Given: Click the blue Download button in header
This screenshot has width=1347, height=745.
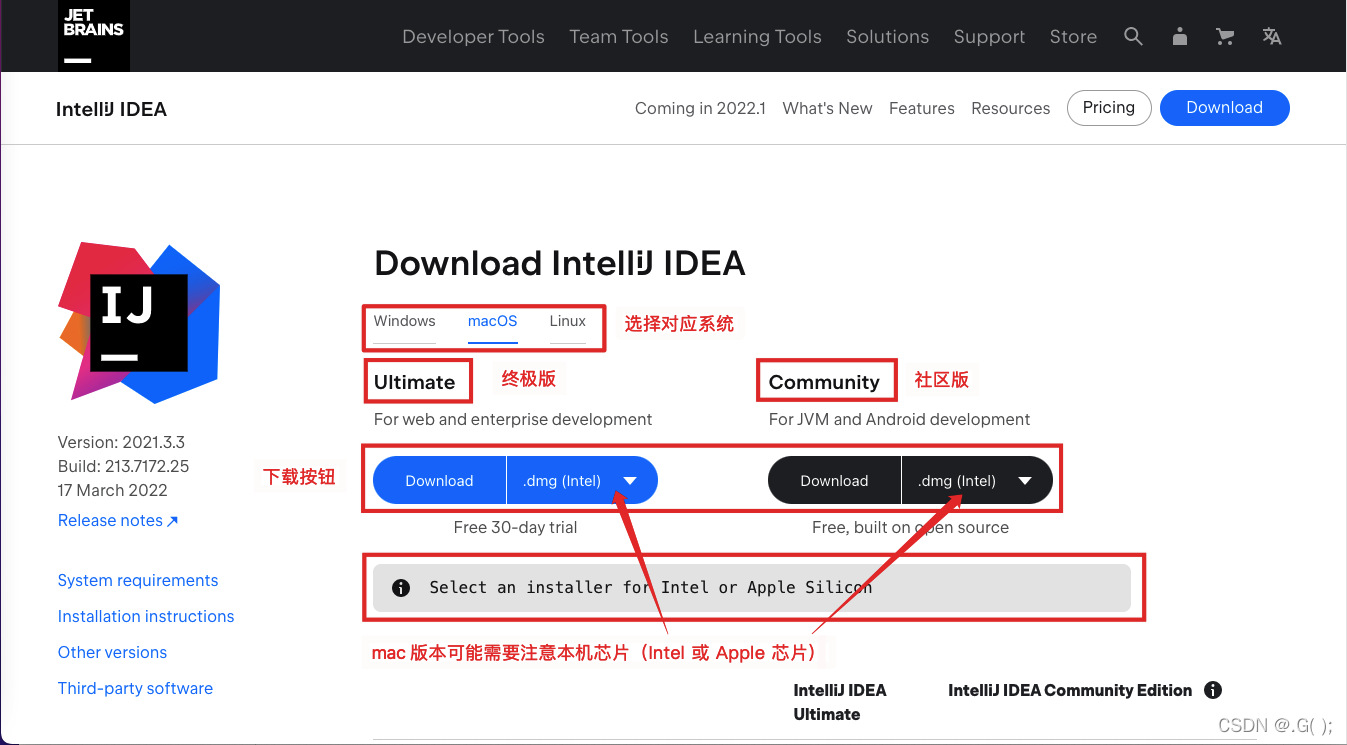Looking at the screenshot, I should tap(1225, 108).
